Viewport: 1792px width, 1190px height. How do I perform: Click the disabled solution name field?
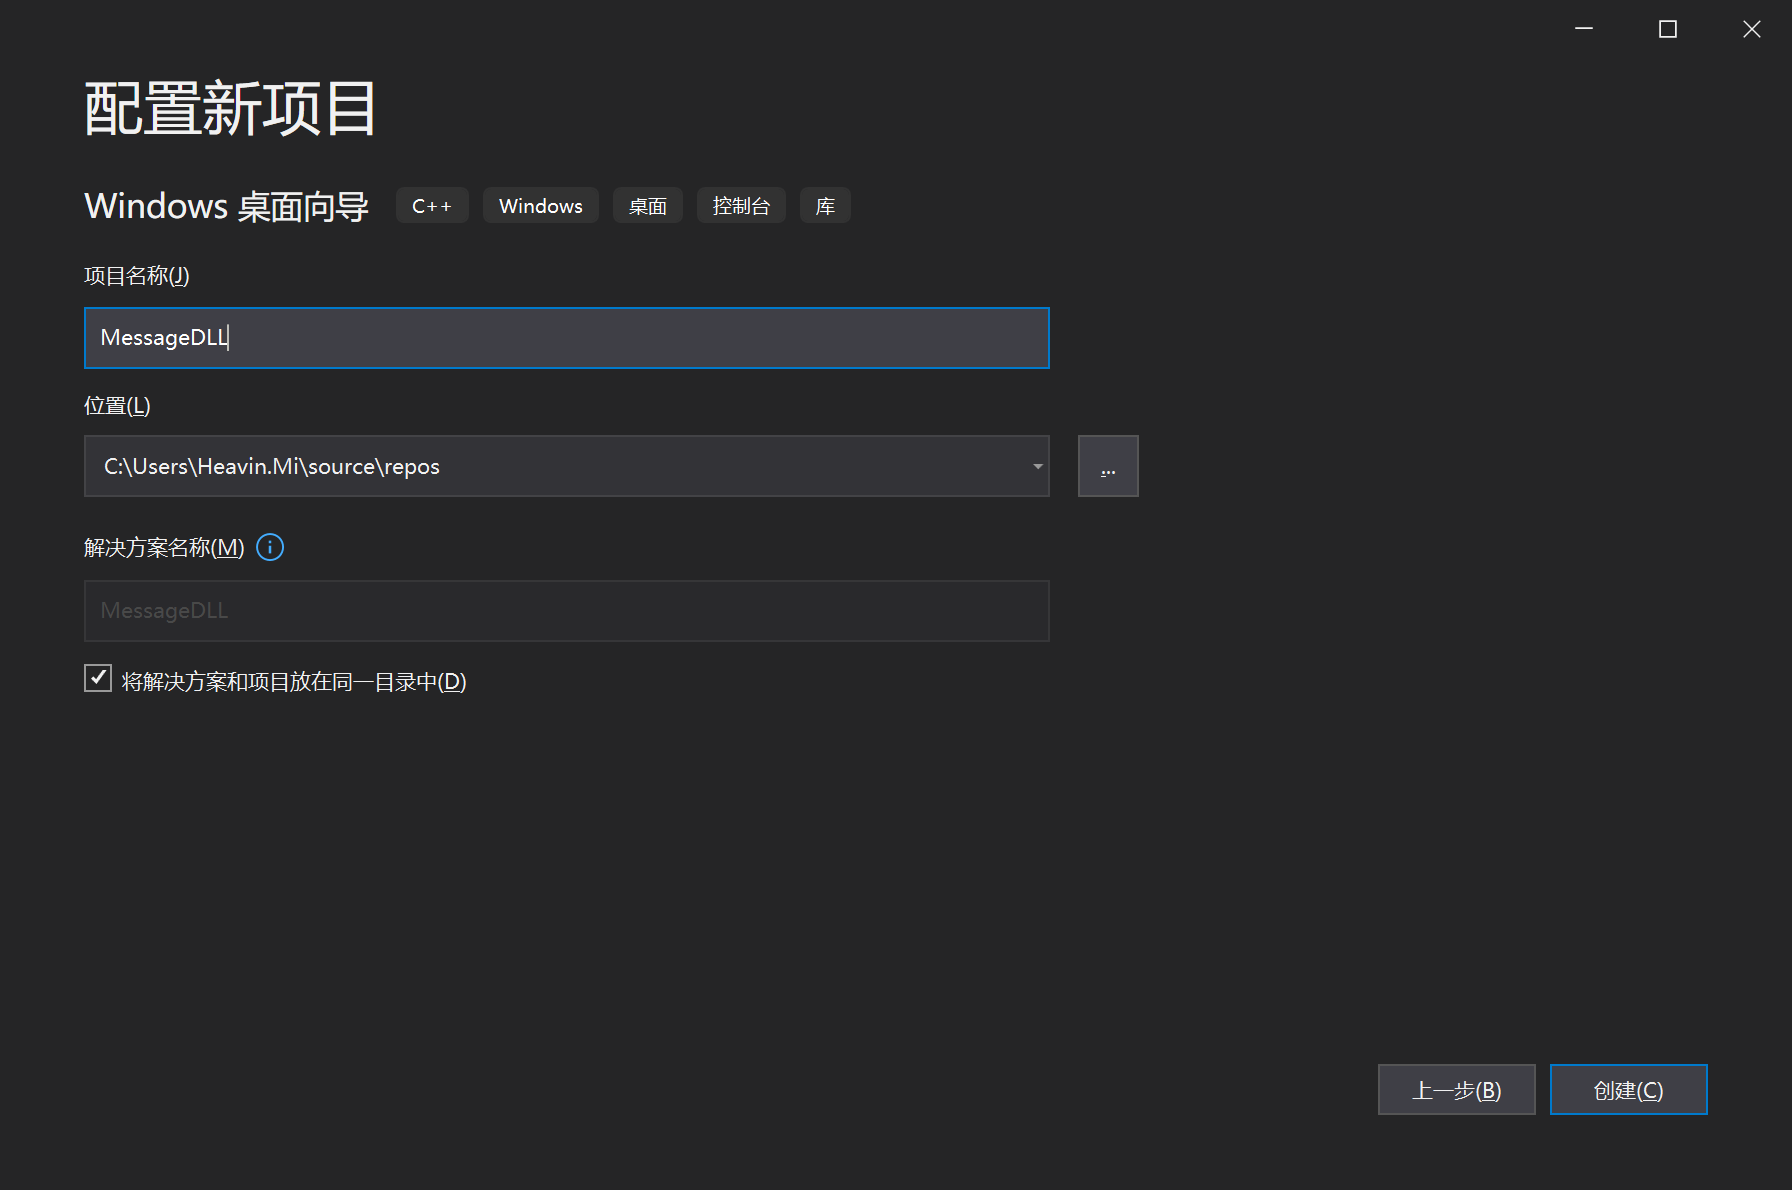click(567, 611)
